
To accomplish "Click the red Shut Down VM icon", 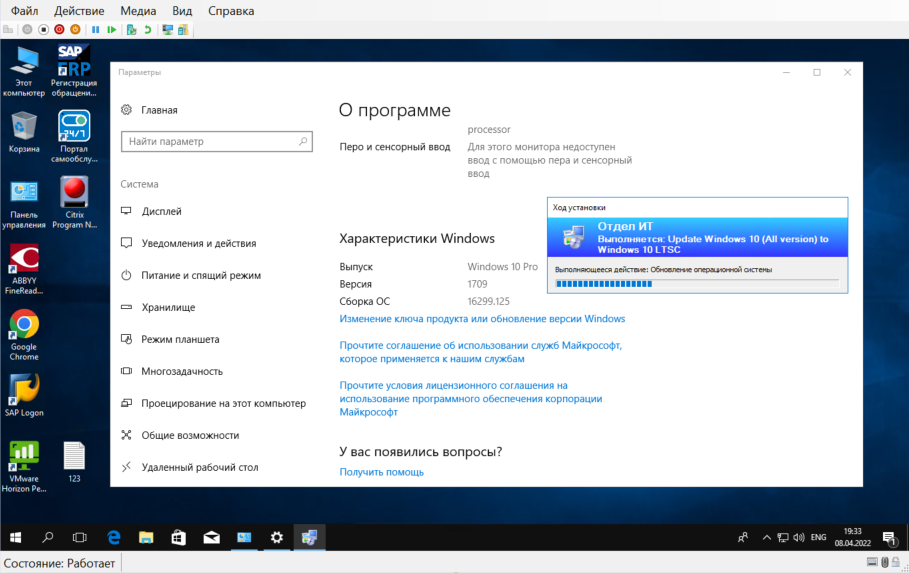I will point(59,29).
